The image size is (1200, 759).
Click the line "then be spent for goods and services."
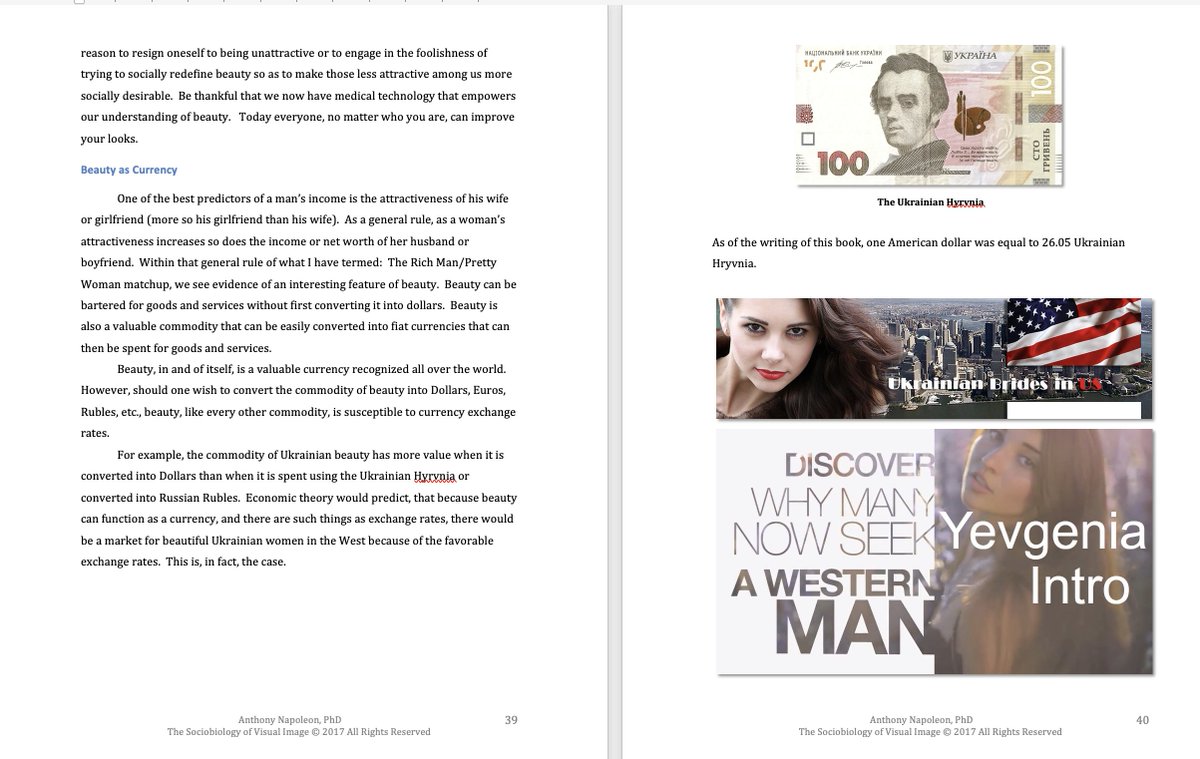(x=176, y=348)
